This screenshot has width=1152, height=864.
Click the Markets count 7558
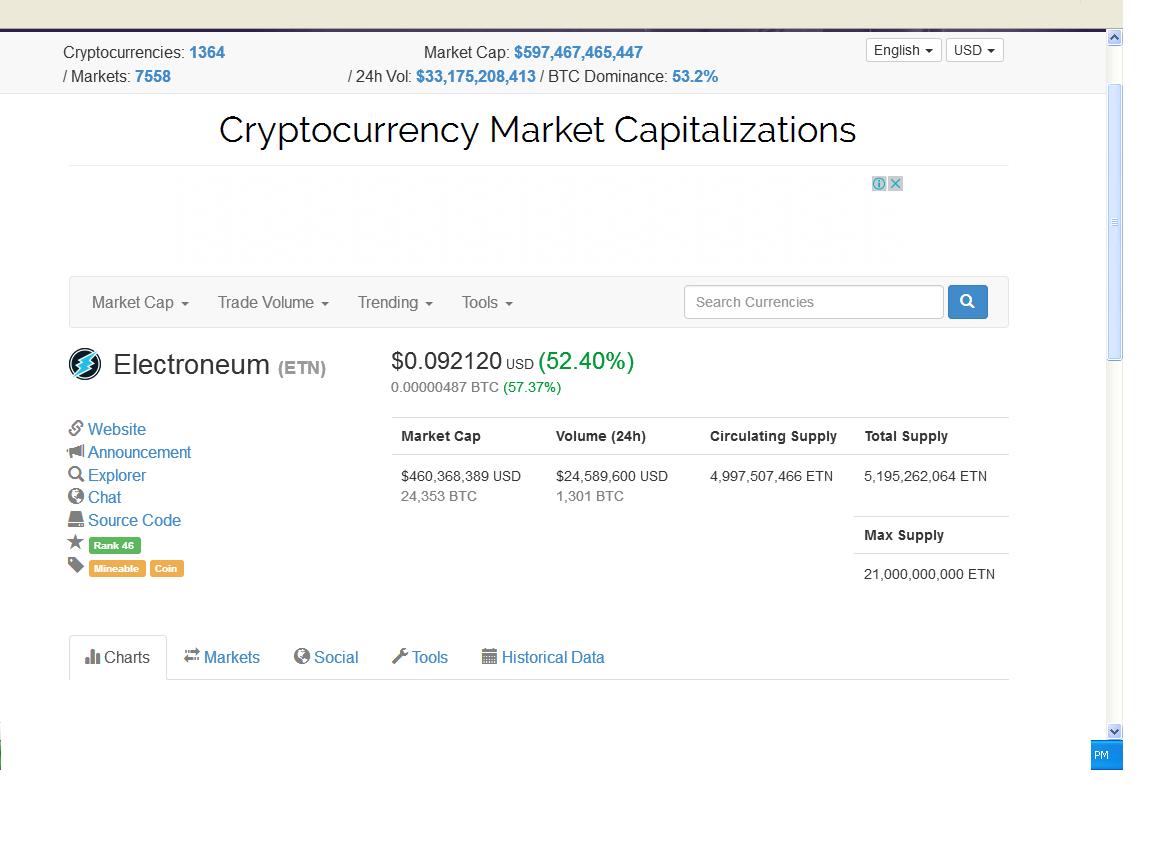pyautogui.click(x=153, y=76)
